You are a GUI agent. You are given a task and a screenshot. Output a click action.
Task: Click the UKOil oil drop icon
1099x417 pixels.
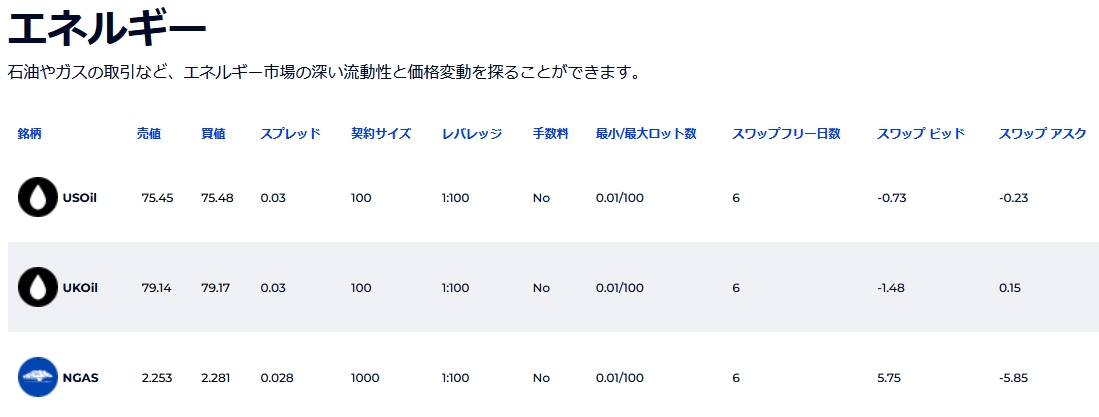(x=37, y=287)
